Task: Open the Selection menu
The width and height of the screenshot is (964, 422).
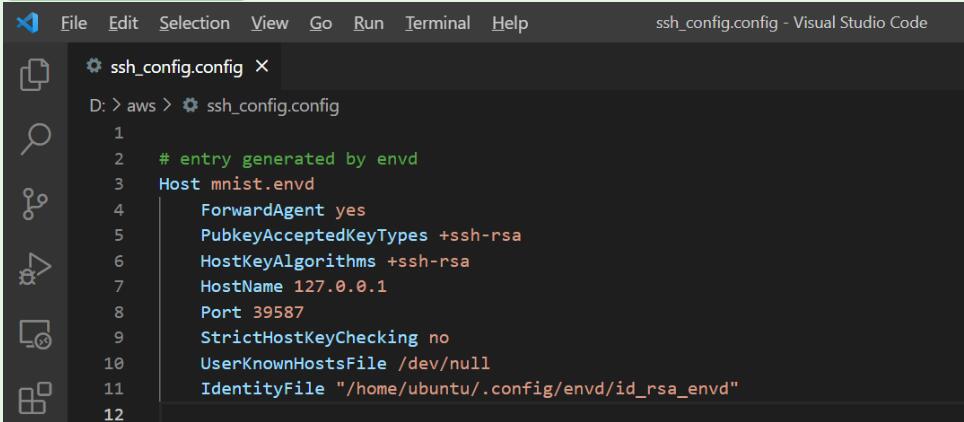Action: (194, 23)
